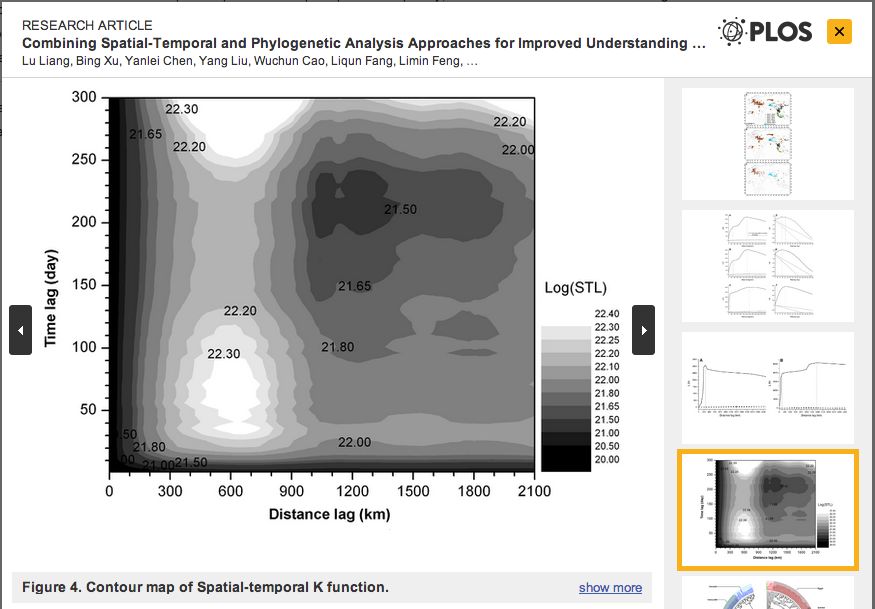The width and height of the screenshot is (875, 609).
Task: Click the 'RESEARCH ARTICLE' label
Action: tap(87, 25)
